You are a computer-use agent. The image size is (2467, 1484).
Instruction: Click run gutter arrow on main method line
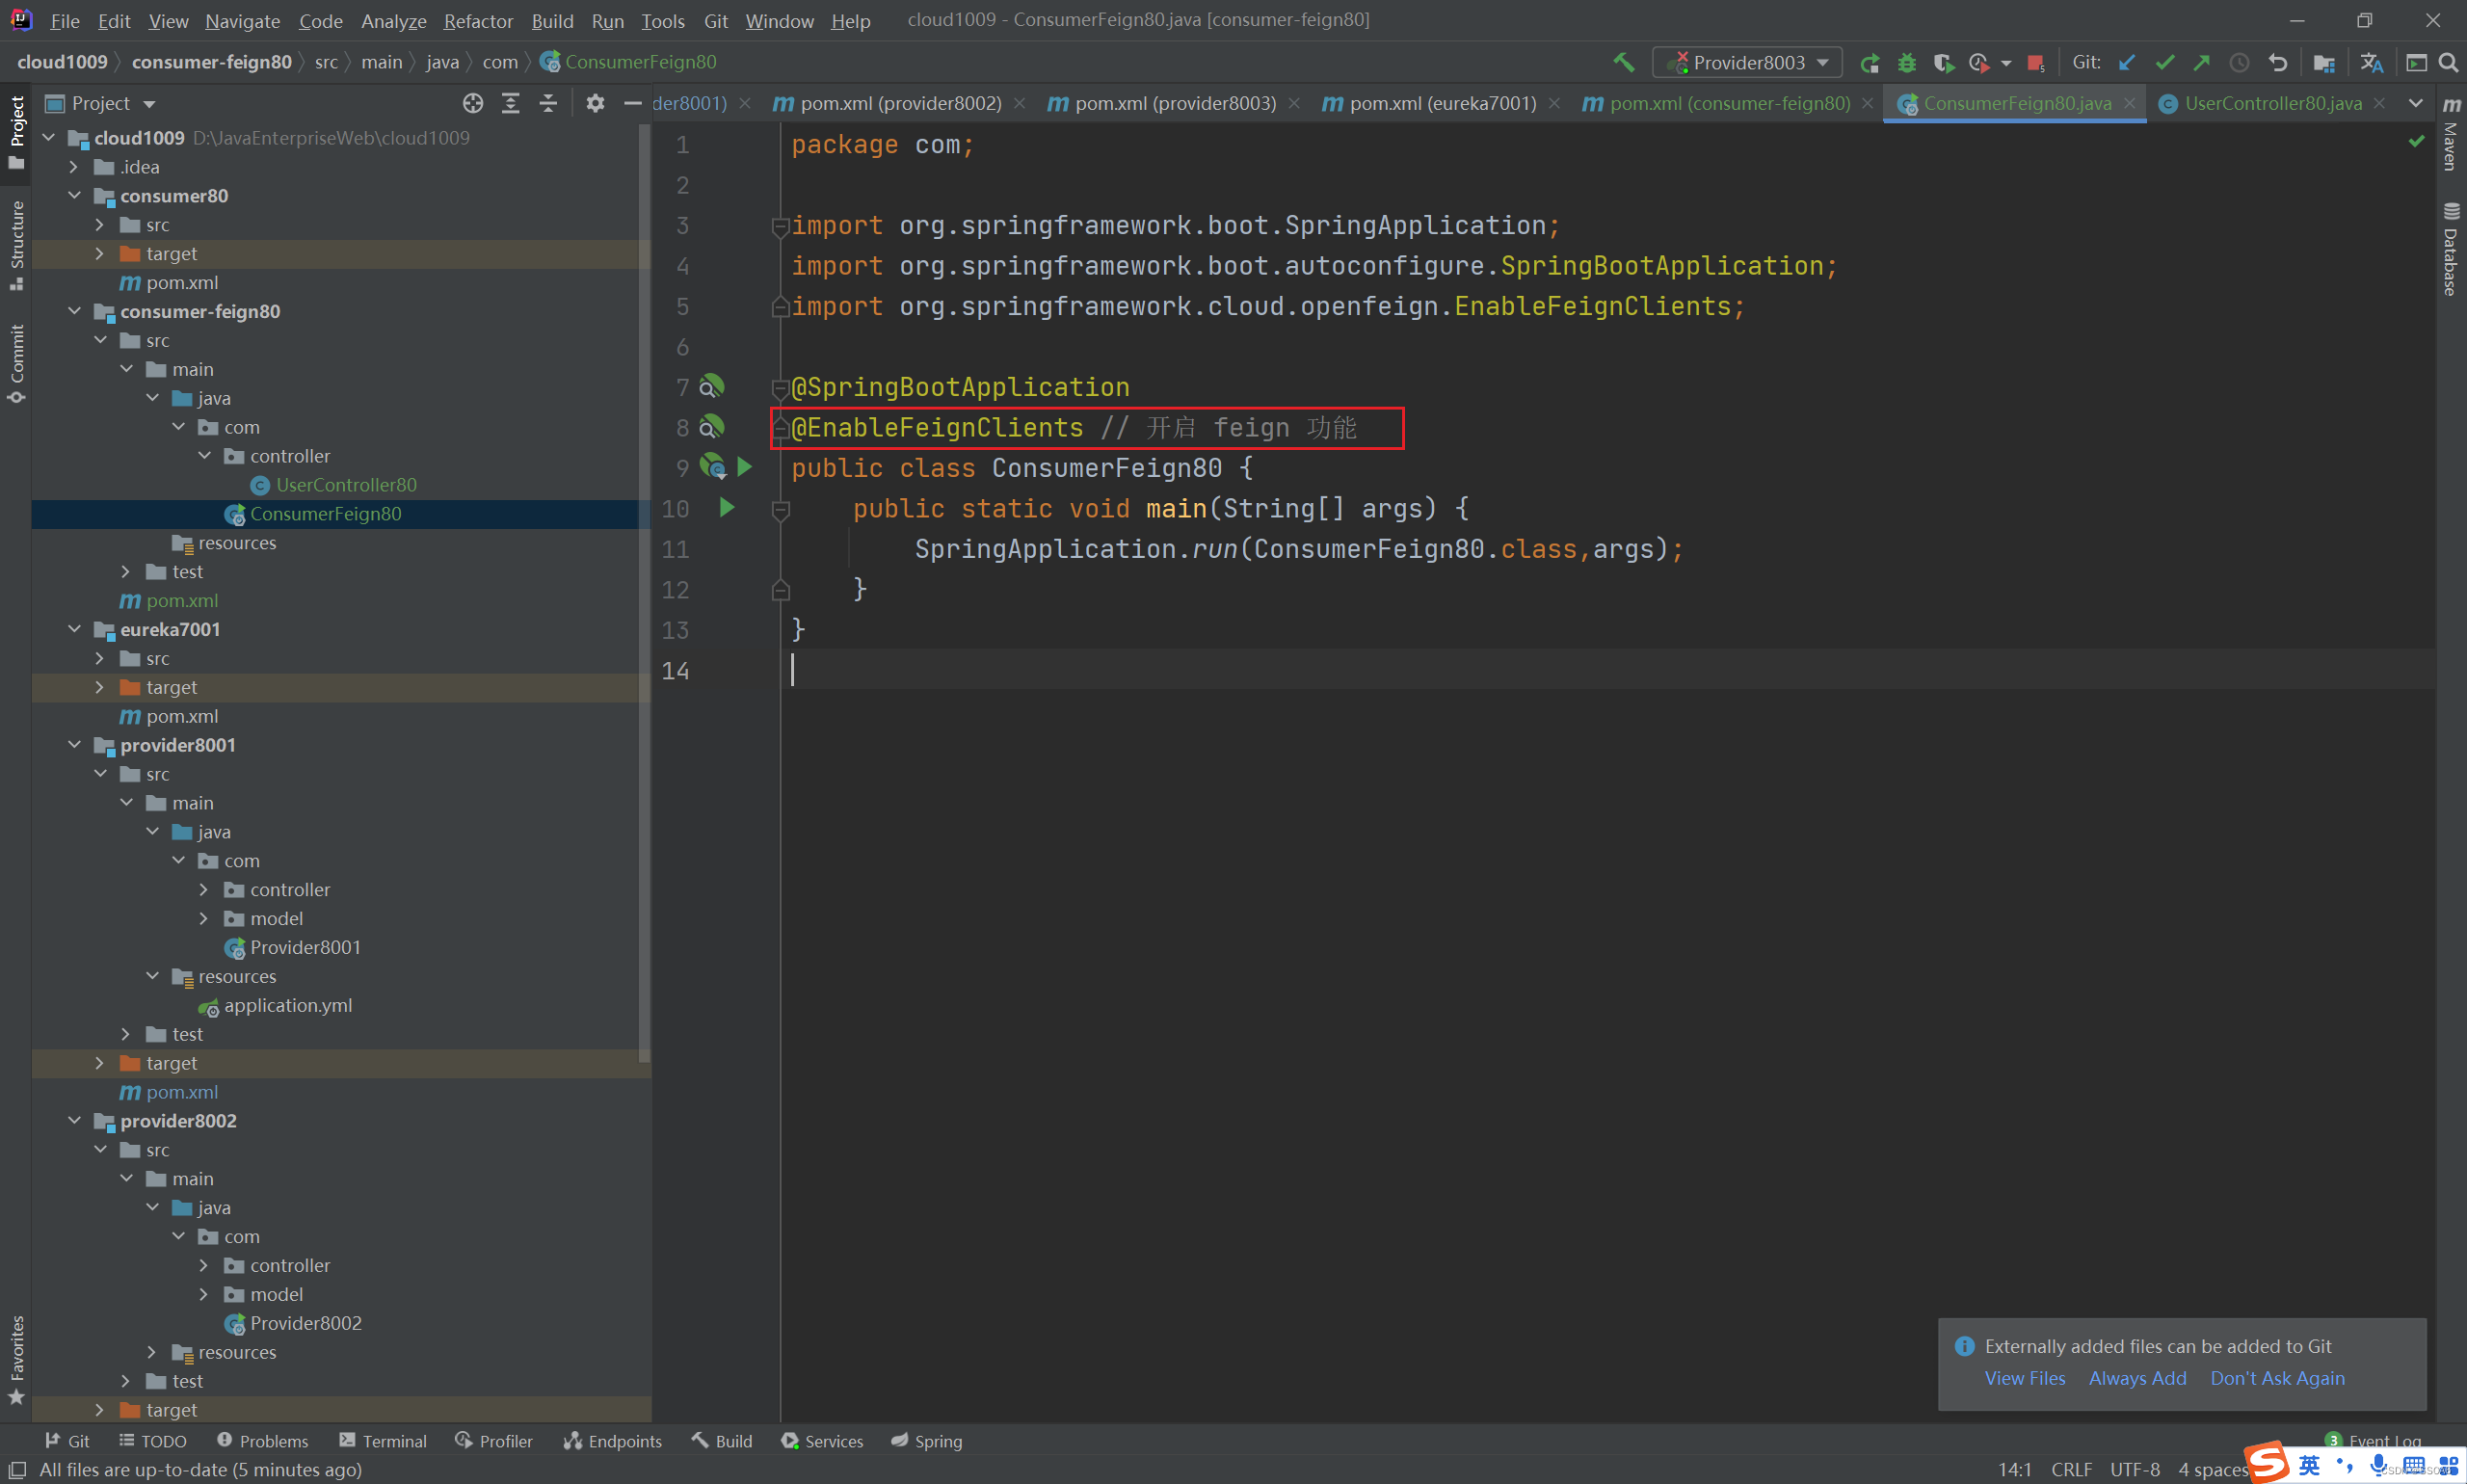click(x=727, y=508)
